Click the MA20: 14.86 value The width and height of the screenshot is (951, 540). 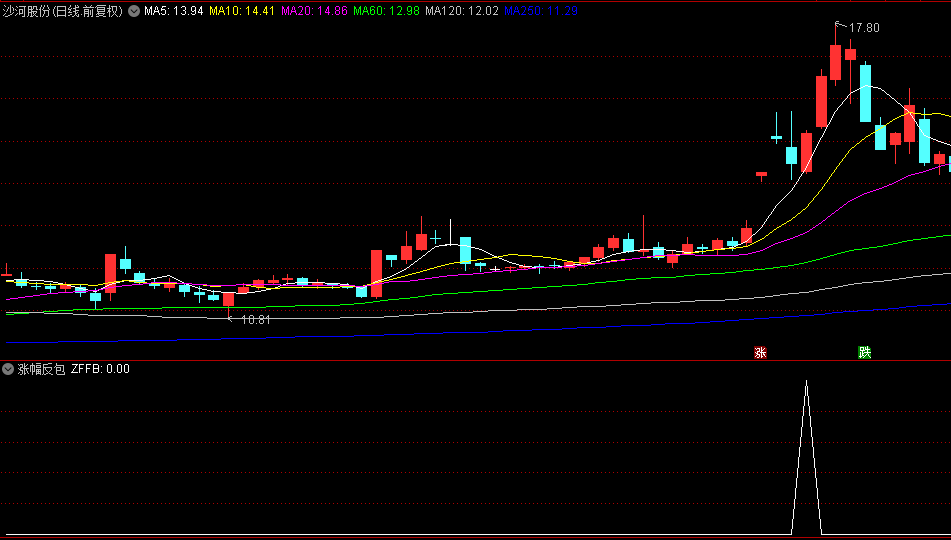314,11
